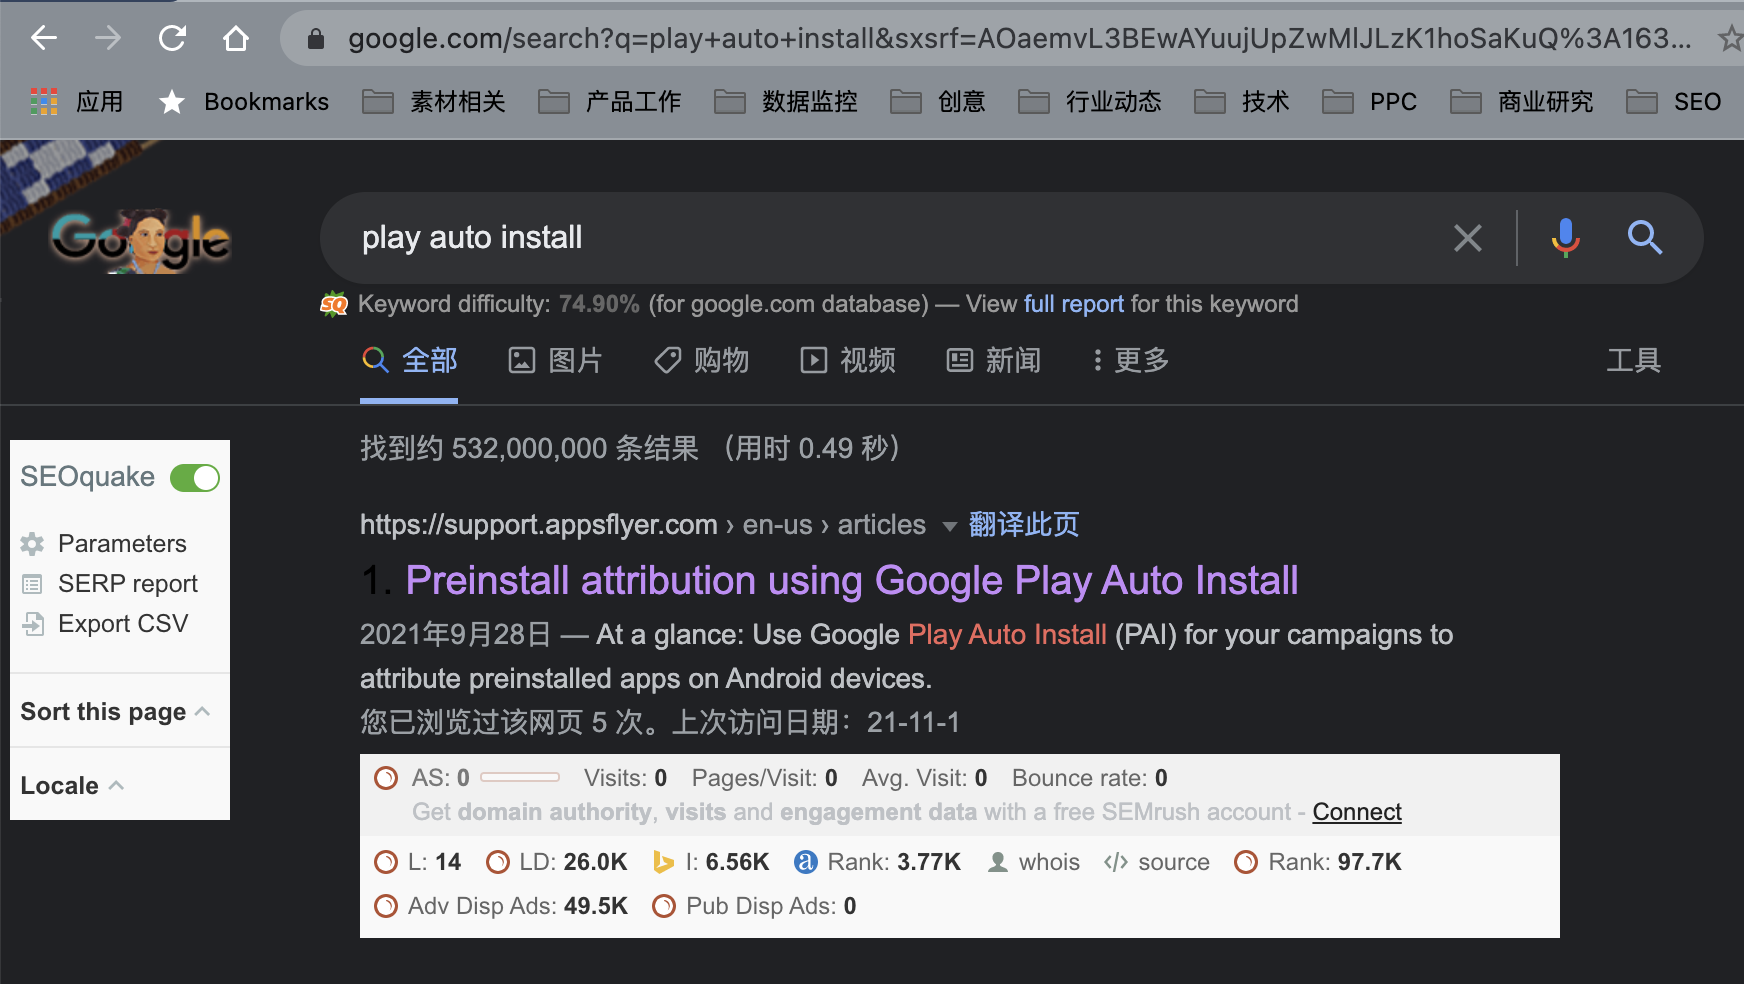Open the 数据监控 bookmark folder
1744x984 pixels.
(786, 101)
